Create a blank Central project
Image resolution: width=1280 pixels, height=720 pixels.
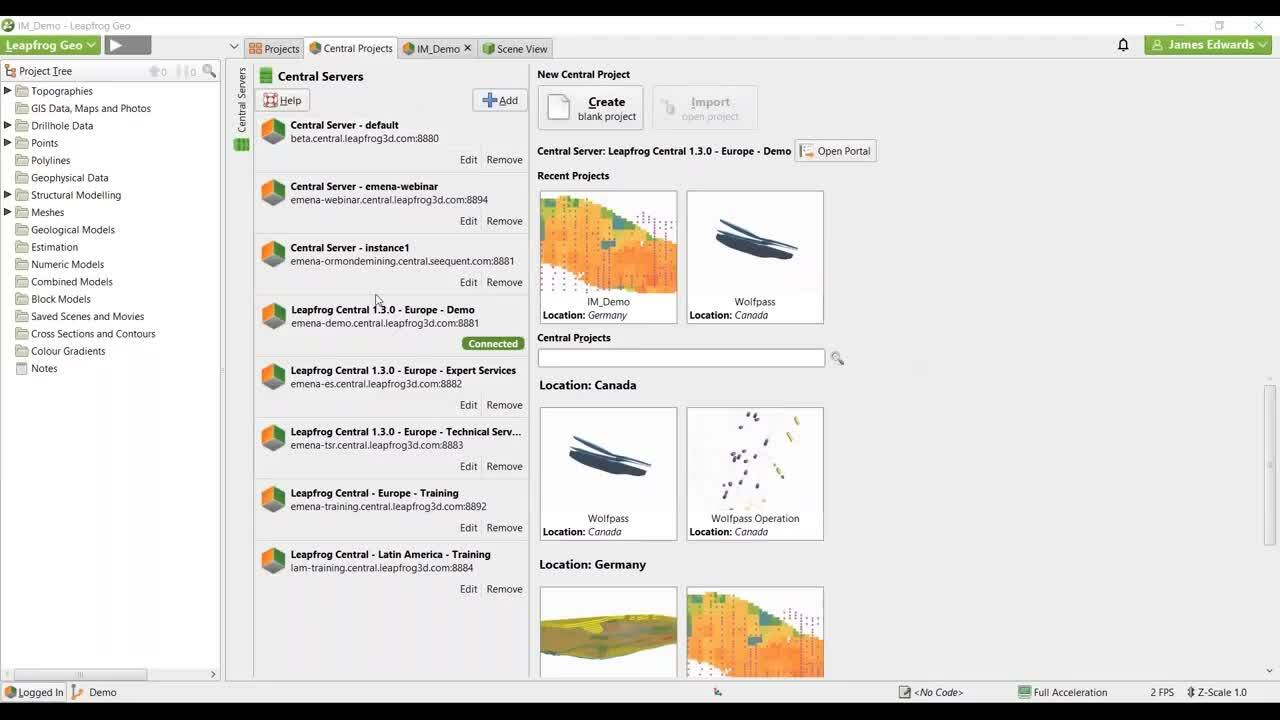tap(590, 108)
